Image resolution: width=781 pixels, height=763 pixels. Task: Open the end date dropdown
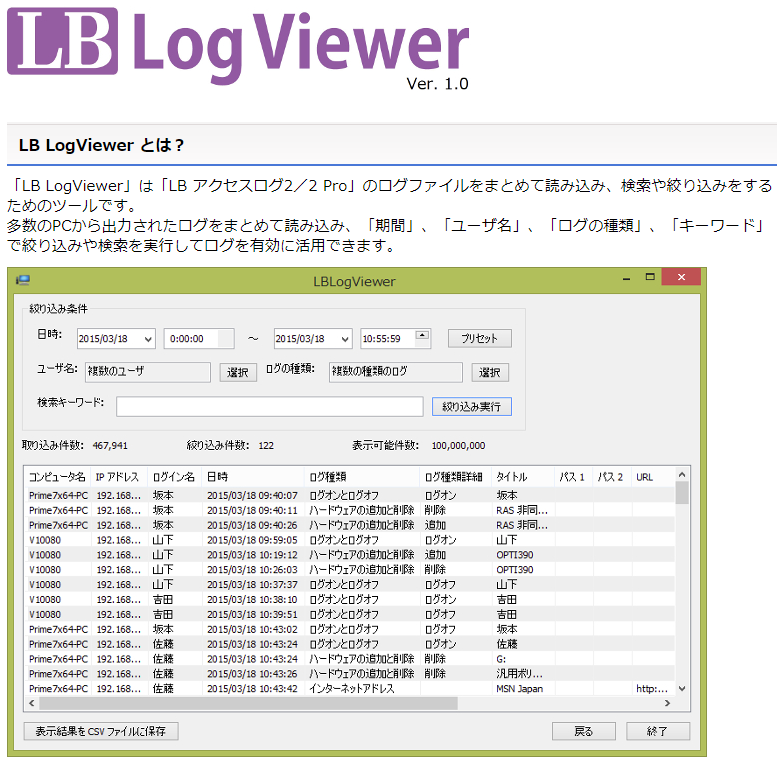click(344, 339)
